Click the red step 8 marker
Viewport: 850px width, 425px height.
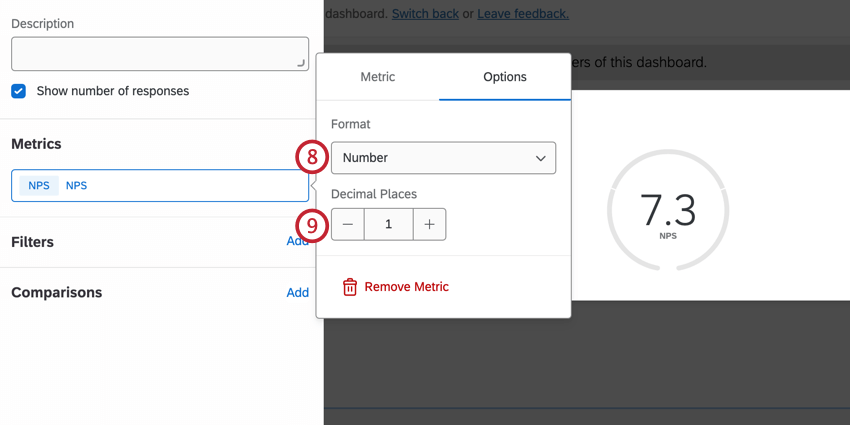click(x=312, y=158)
